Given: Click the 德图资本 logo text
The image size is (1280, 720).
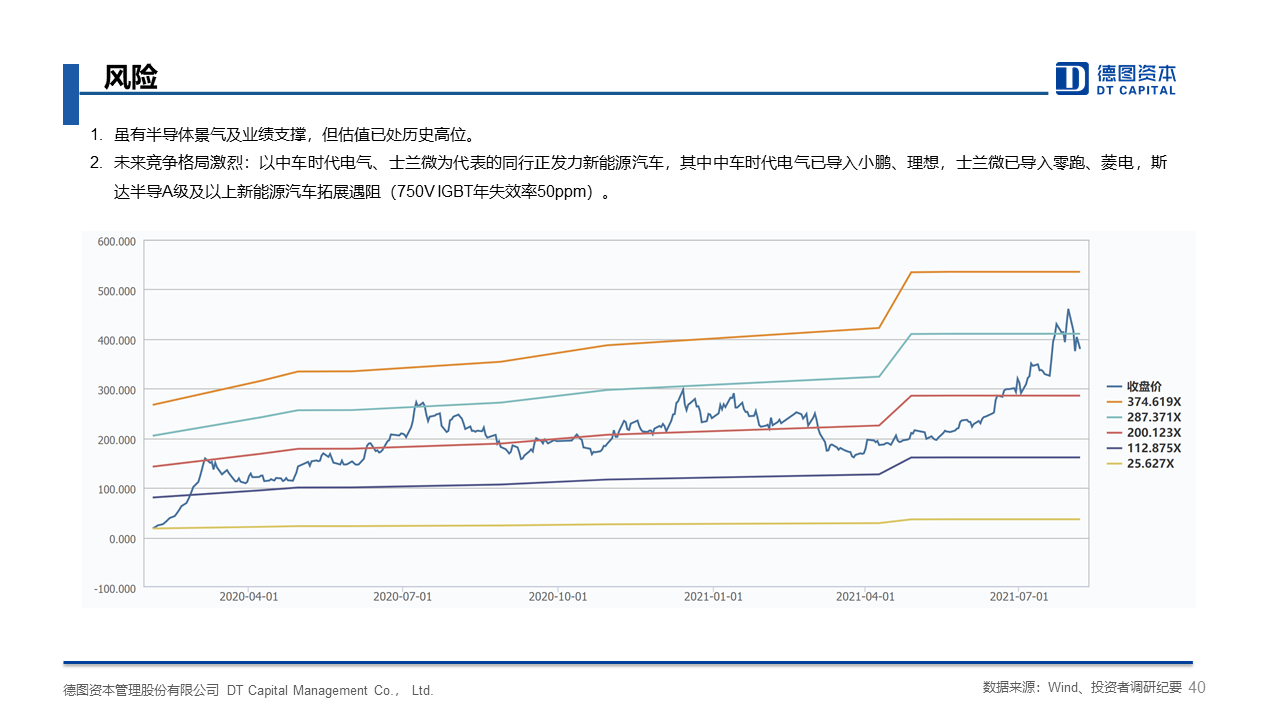Looking at the screenshot, I should coord(1136,73).
